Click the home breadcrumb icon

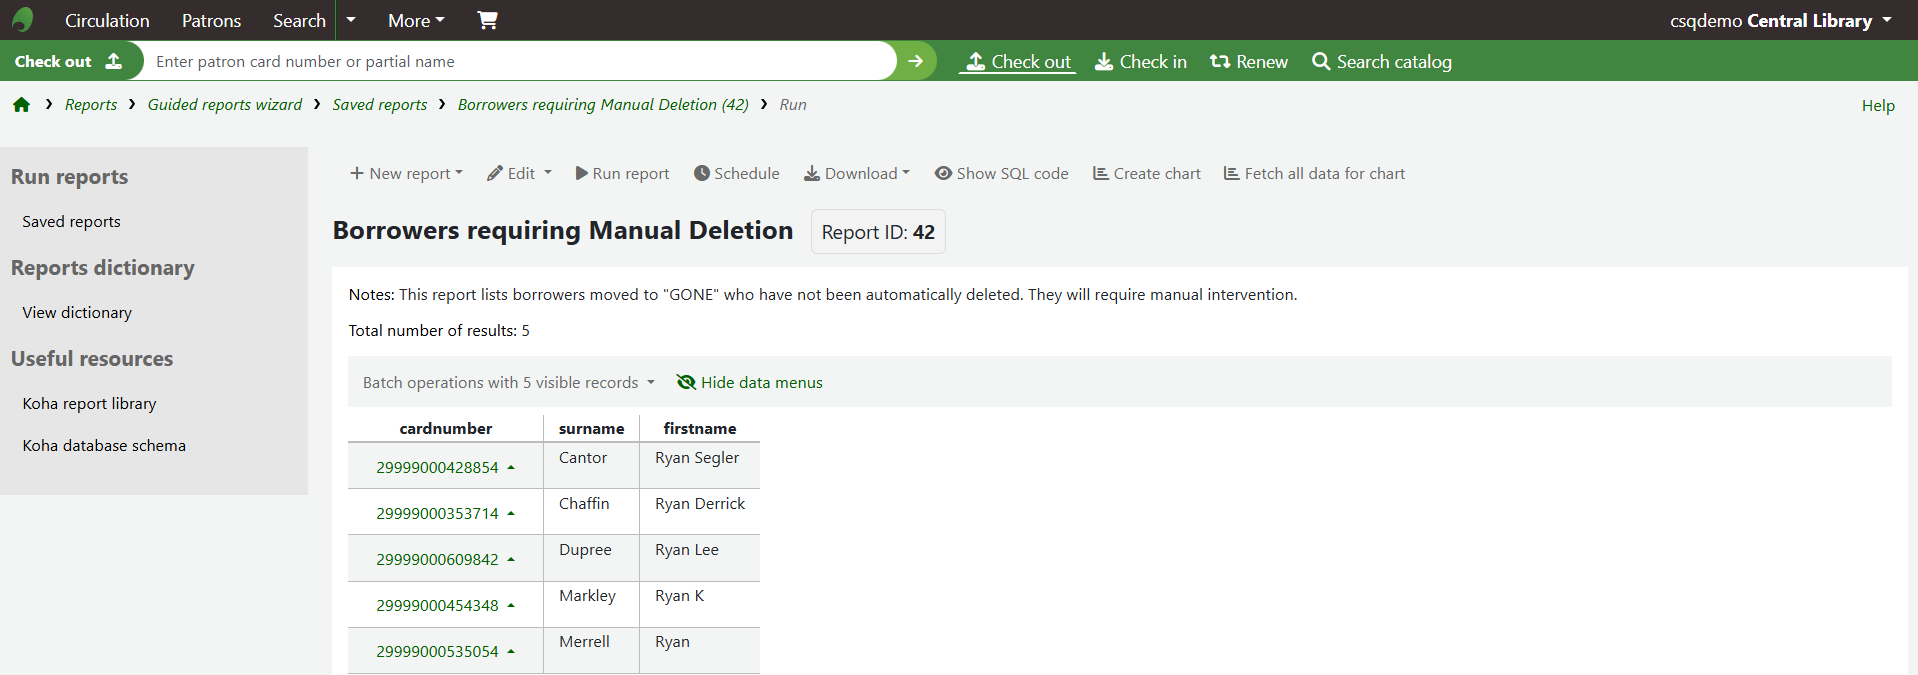(x=22, y=105)
